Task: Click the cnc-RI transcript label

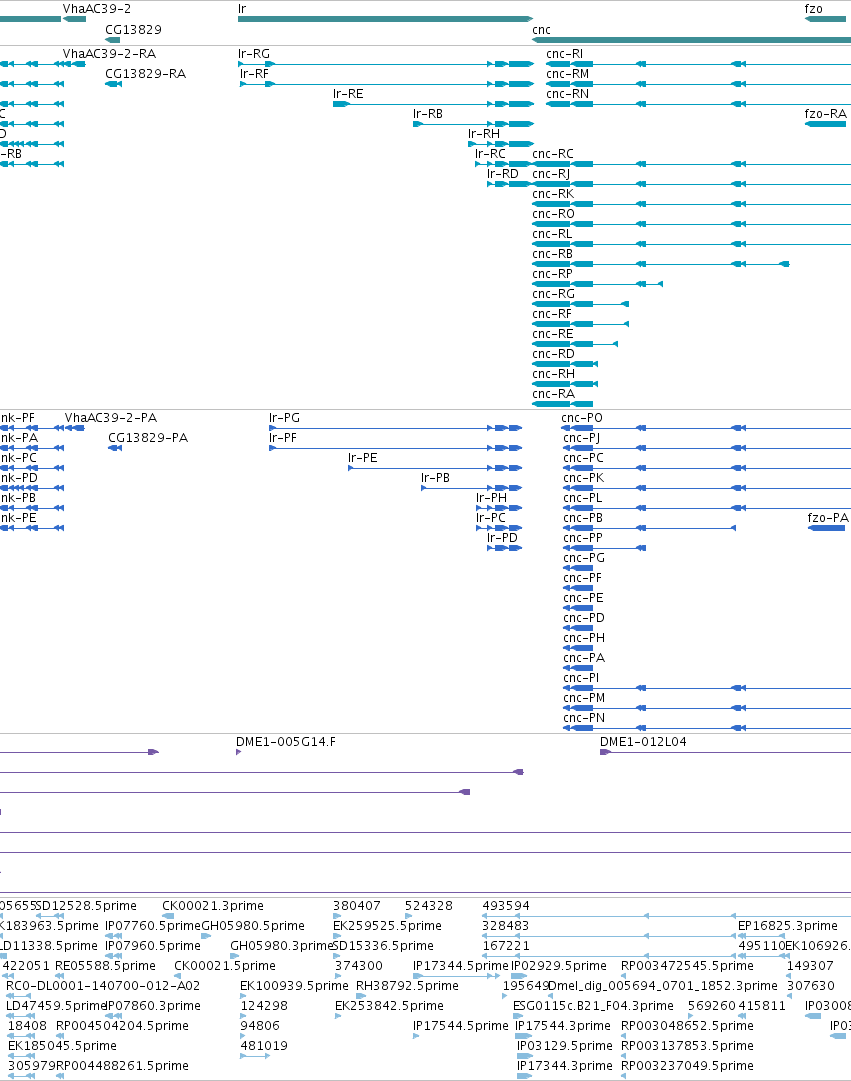Action: click(564, 54)
